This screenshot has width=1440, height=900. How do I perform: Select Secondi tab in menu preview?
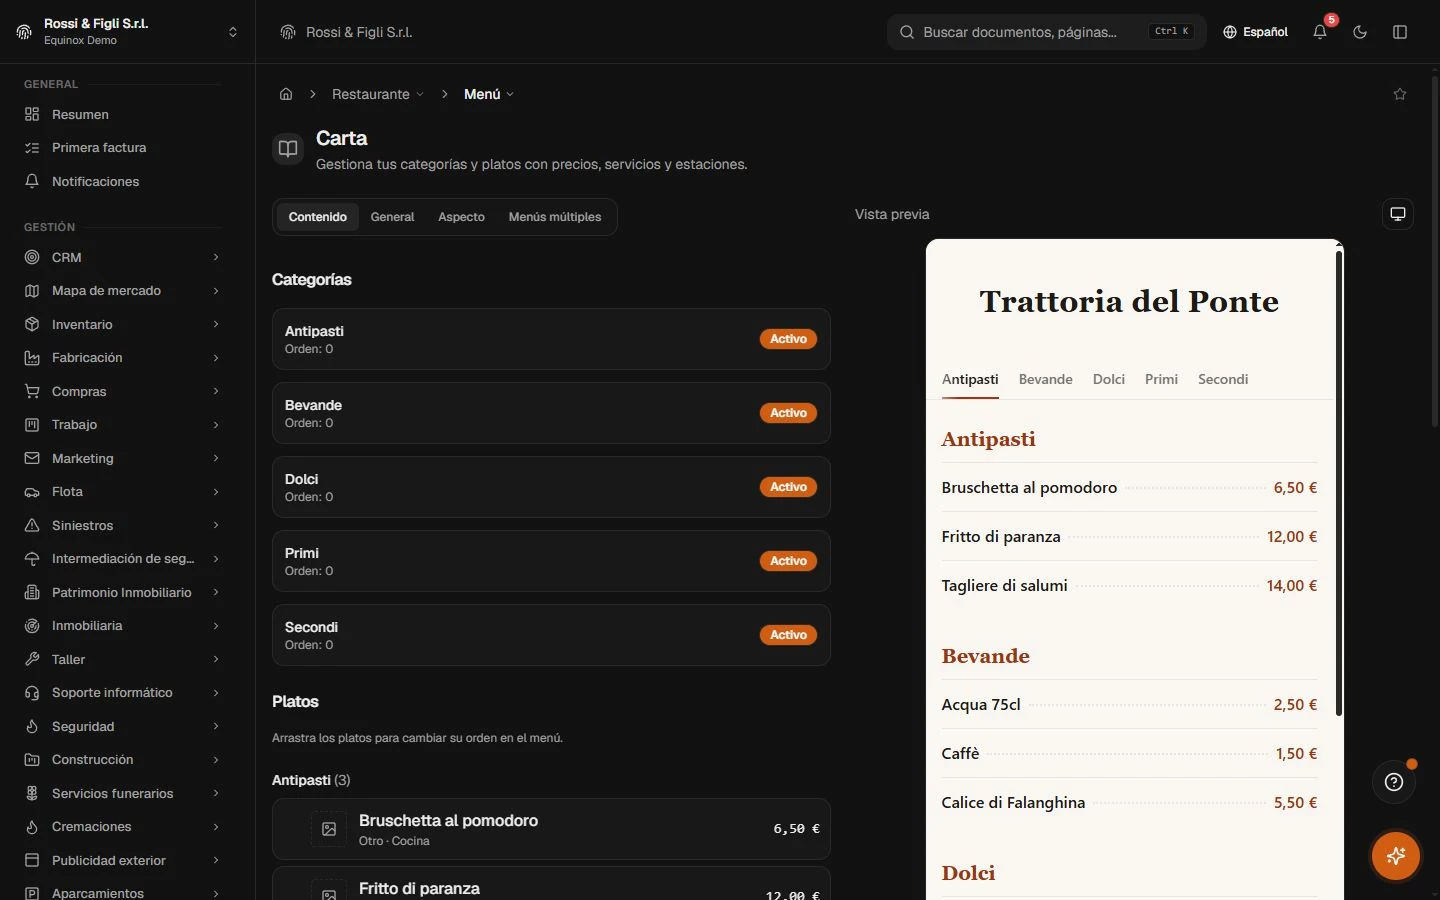point(1223,380)
